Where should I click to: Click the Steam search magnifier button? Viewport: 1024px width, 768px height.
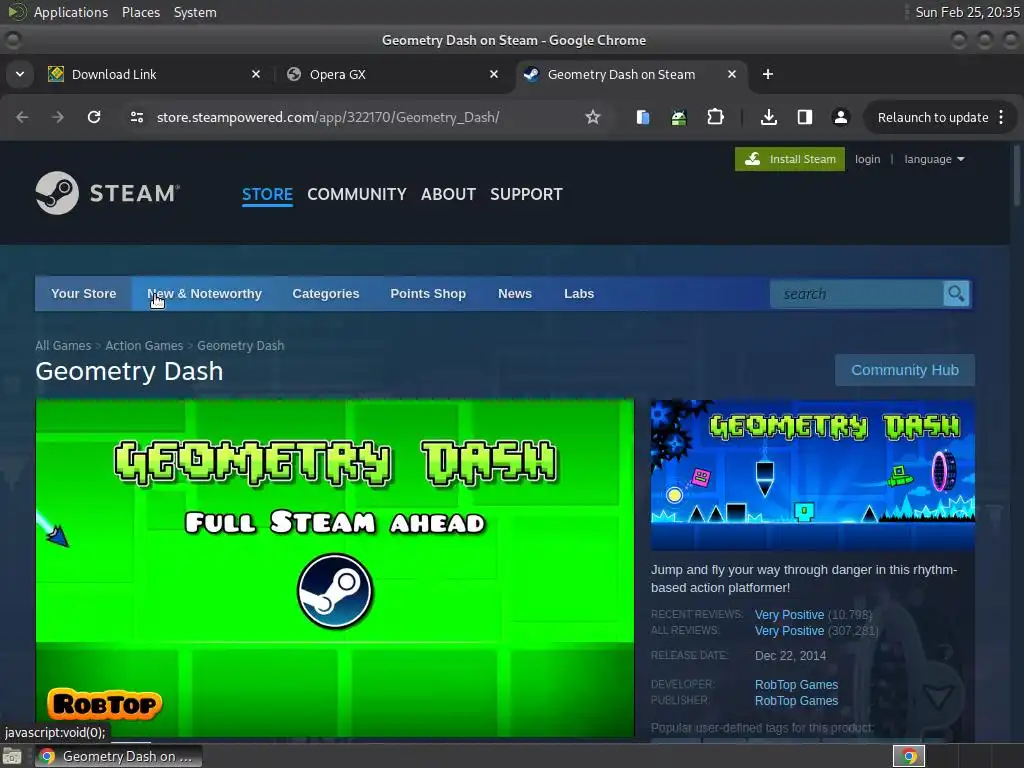(x=956, y=294)
